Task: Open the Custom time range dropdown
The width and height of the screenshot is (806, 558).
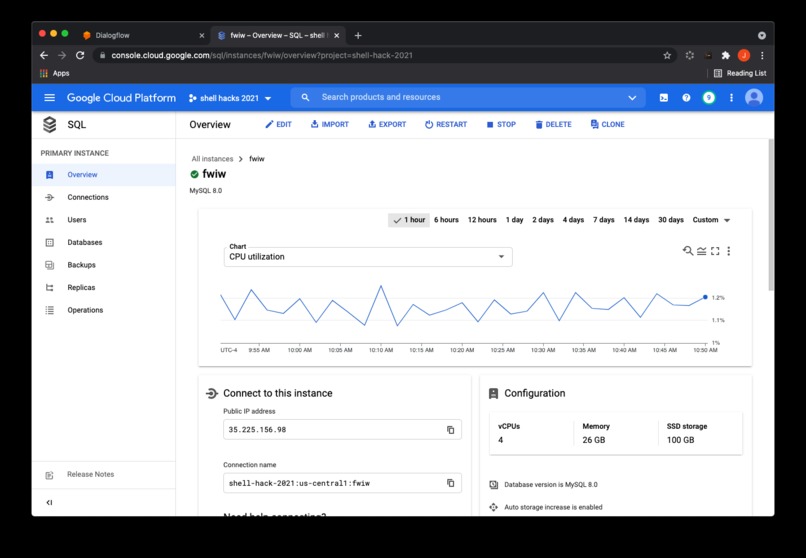Action: click(711, 220)
